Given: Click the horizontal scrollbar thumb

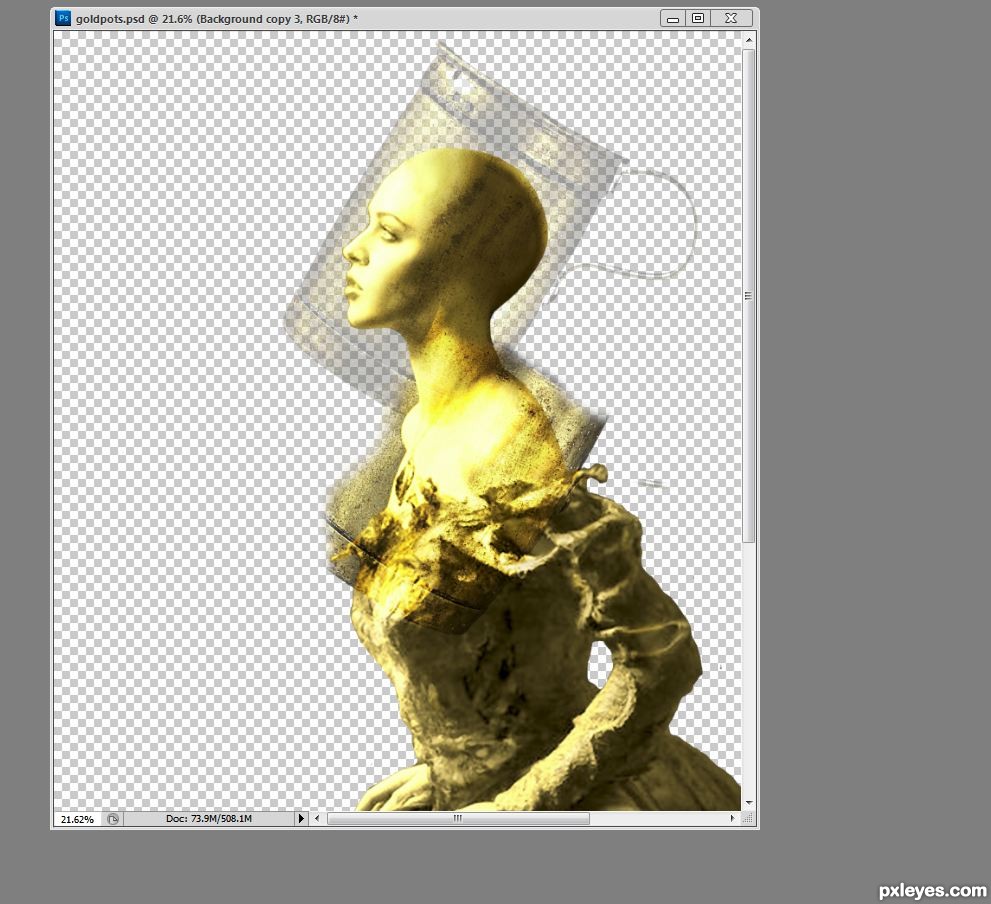Looking at the screenshot, I should coord(458,819).
